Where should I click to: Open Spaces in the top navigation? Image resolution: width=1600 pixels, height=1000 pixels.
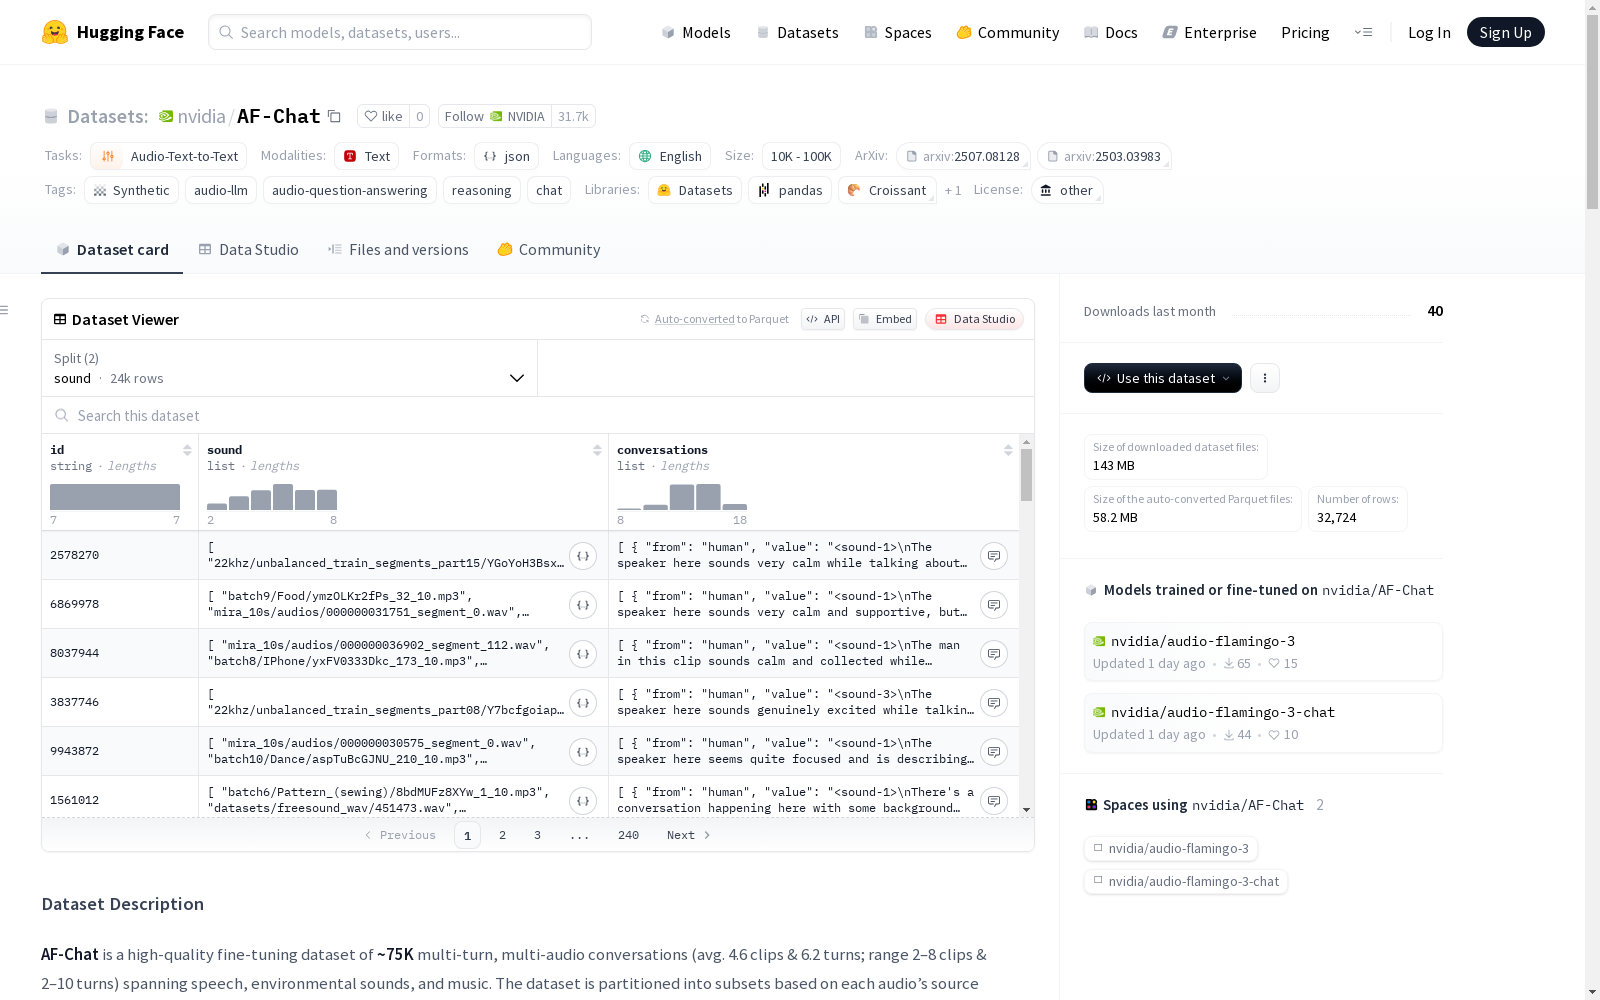[x=898, y=32]
